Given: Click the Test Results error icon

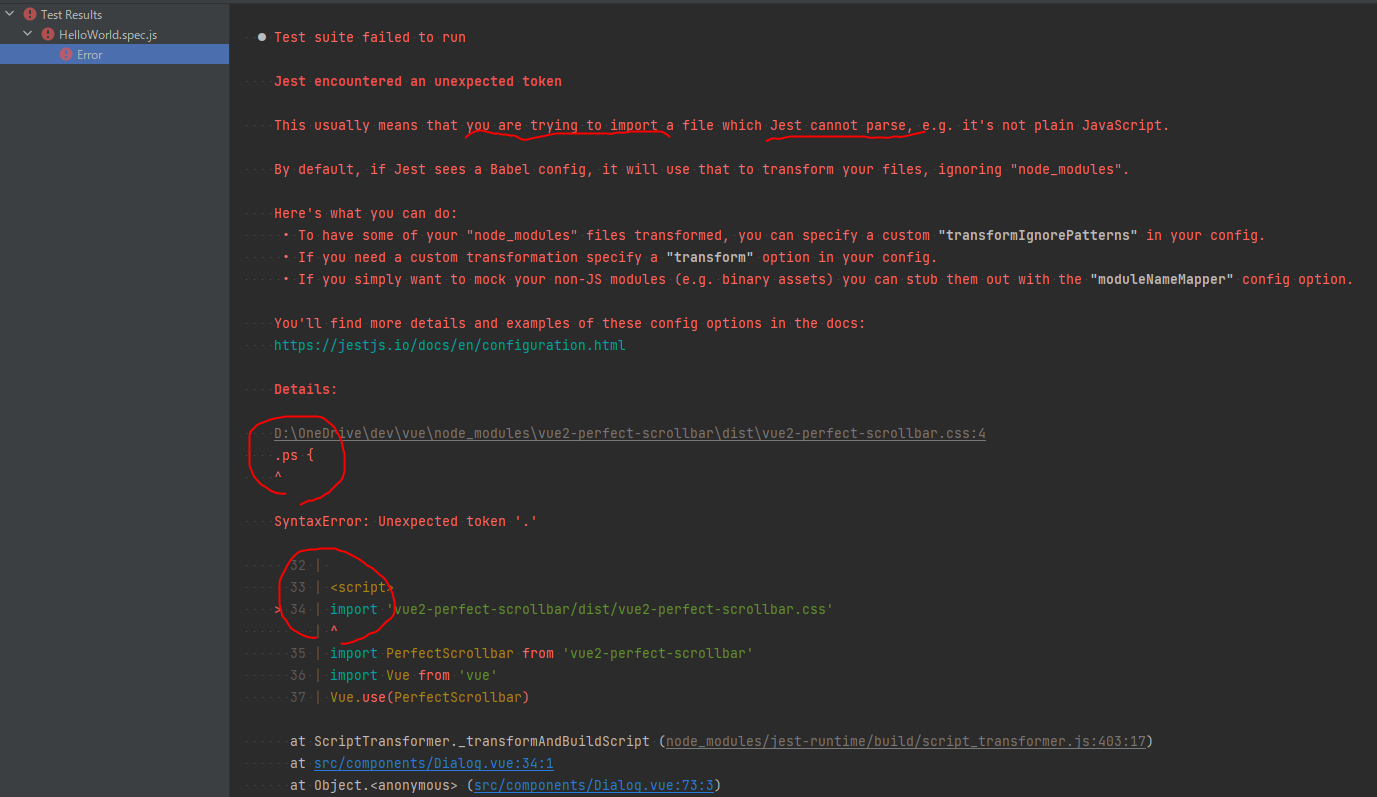Looking at the screenshot, I should tap(30, 14).
